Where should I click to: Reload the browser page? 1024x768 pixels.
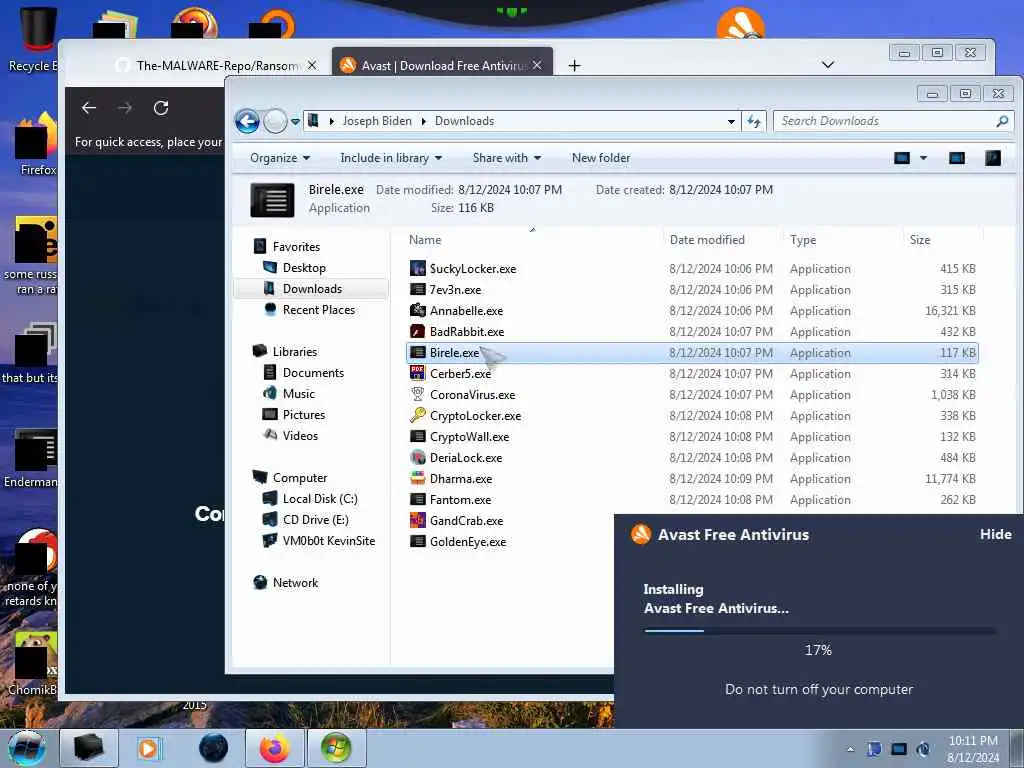[x=161, y=108]
